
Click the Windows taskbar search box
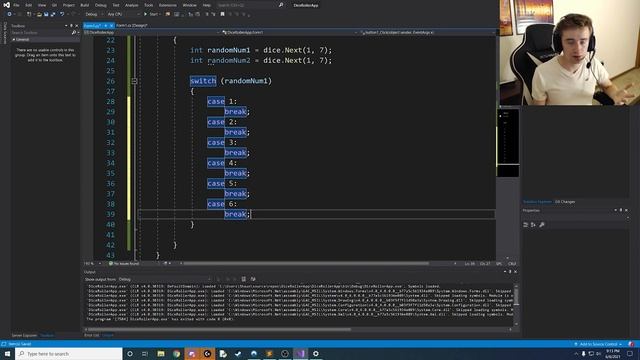69,353
